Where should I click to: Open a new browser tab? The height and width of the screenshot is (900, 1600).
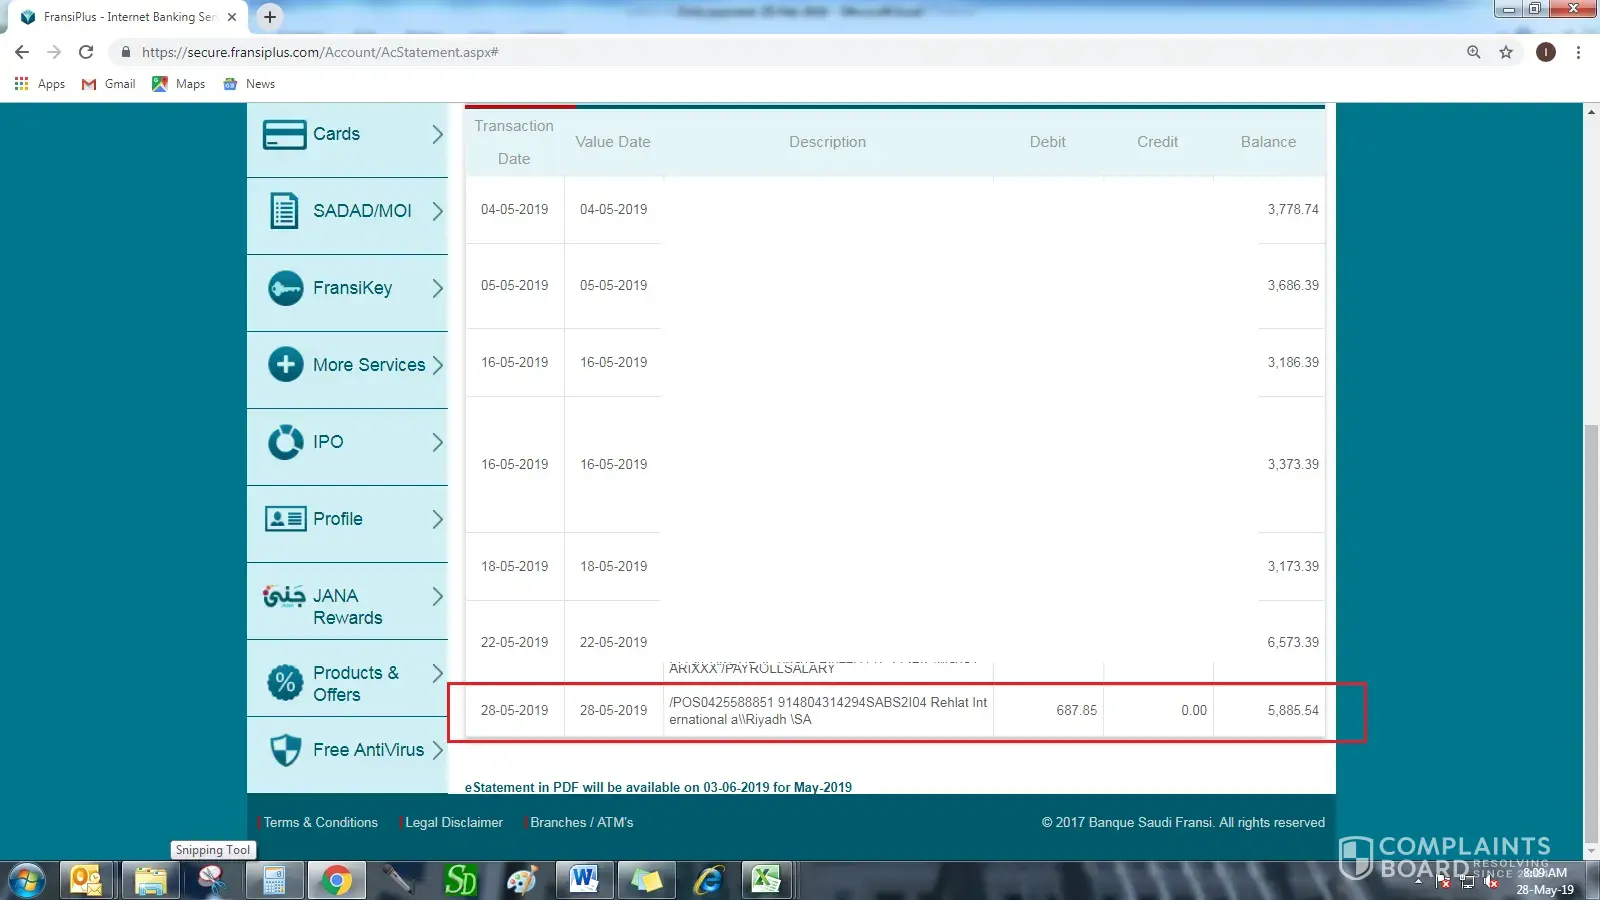pos(270,17)
